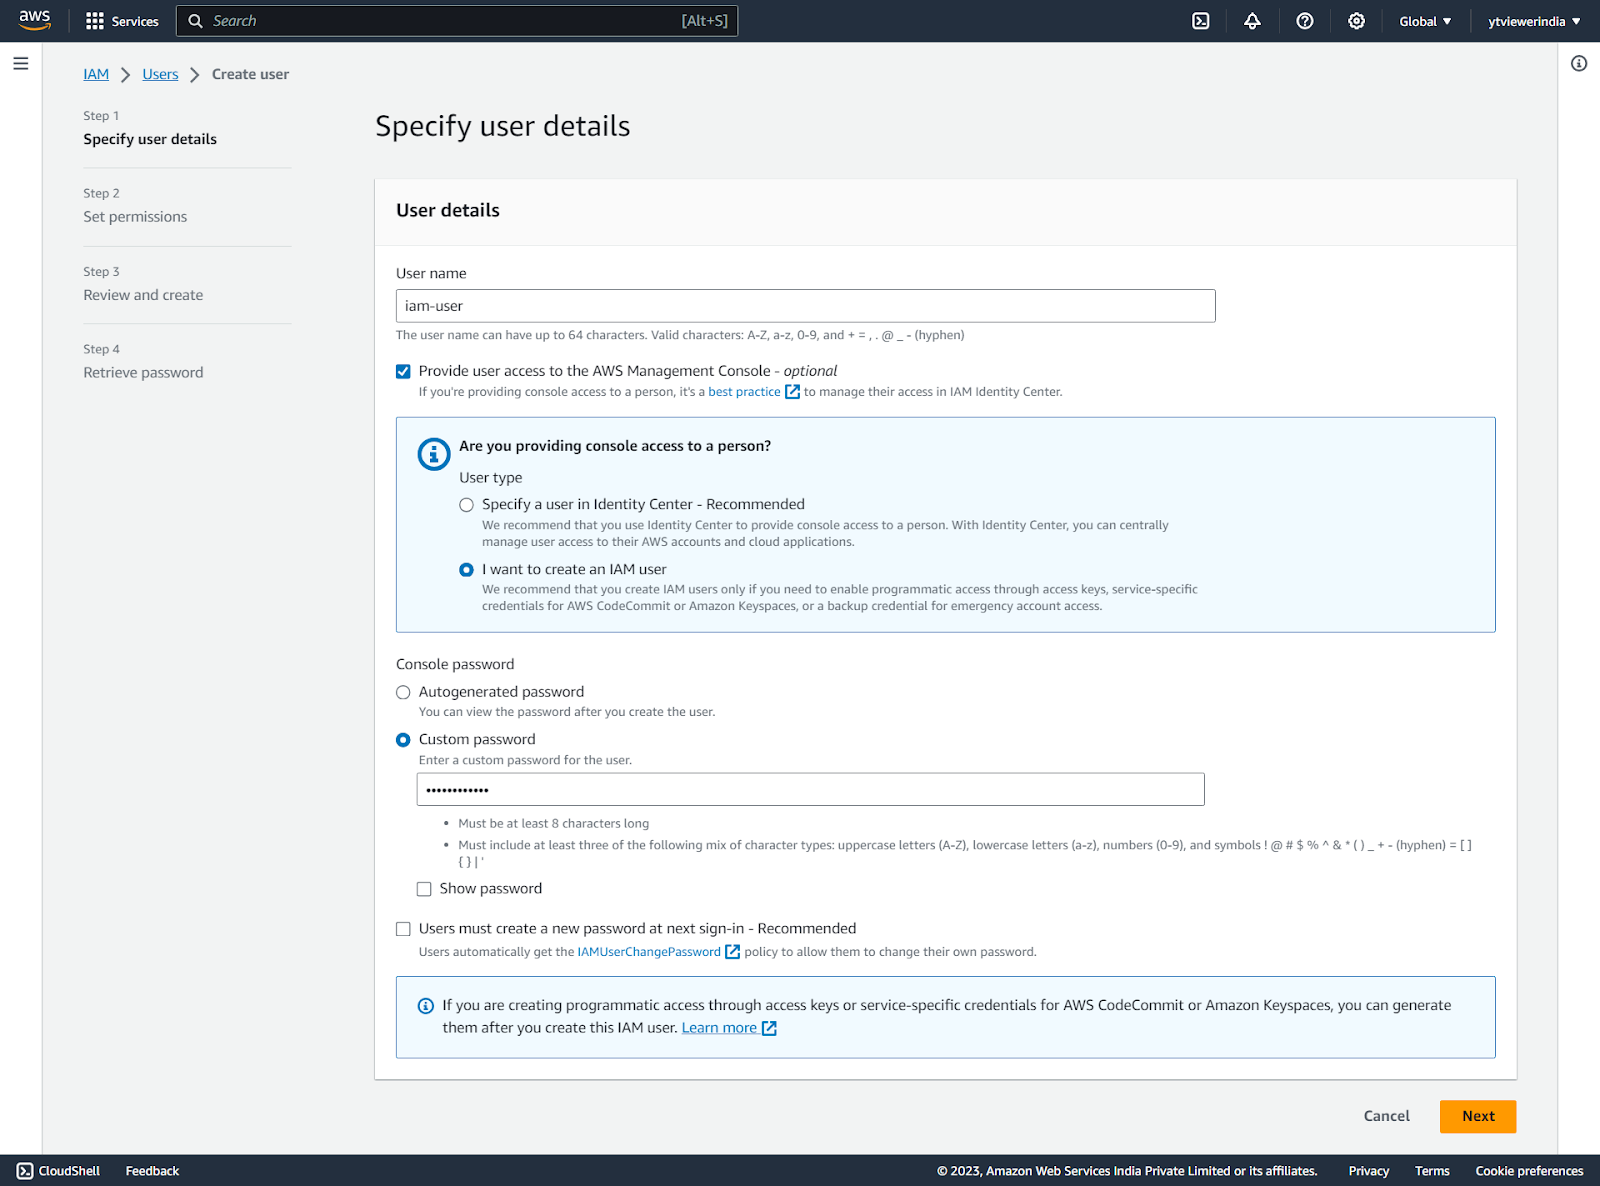Image resolution: width=1600 pixels, height=1186 pixels.
Task: Enable the Show password checkbox
Action: [424, 889]
